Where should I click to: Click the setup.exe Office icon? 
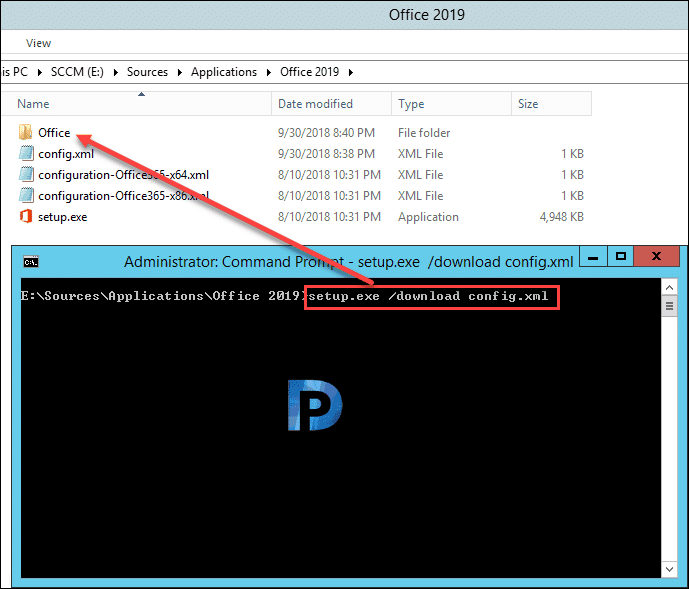click(26, 216)
